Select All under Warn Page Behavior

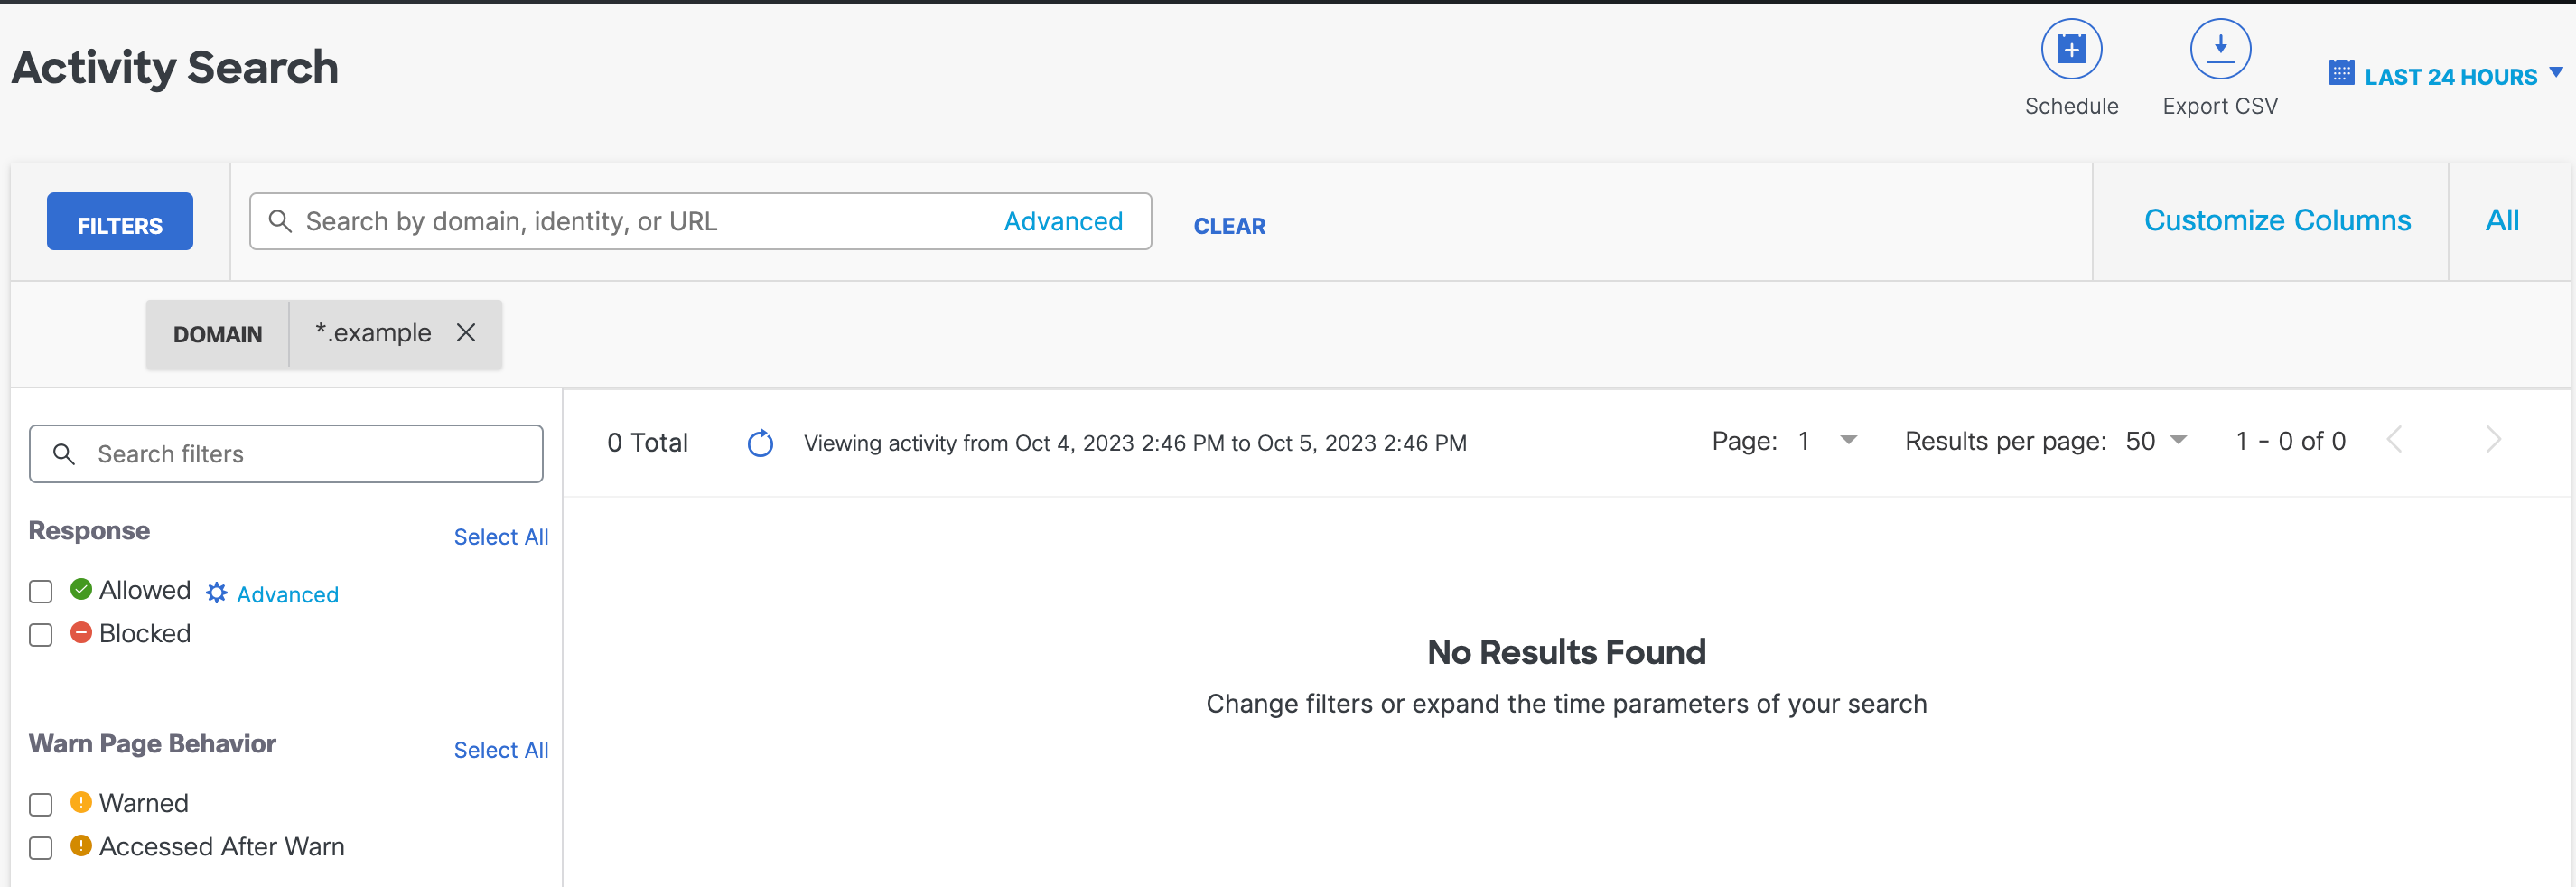[x=501, y=750]
